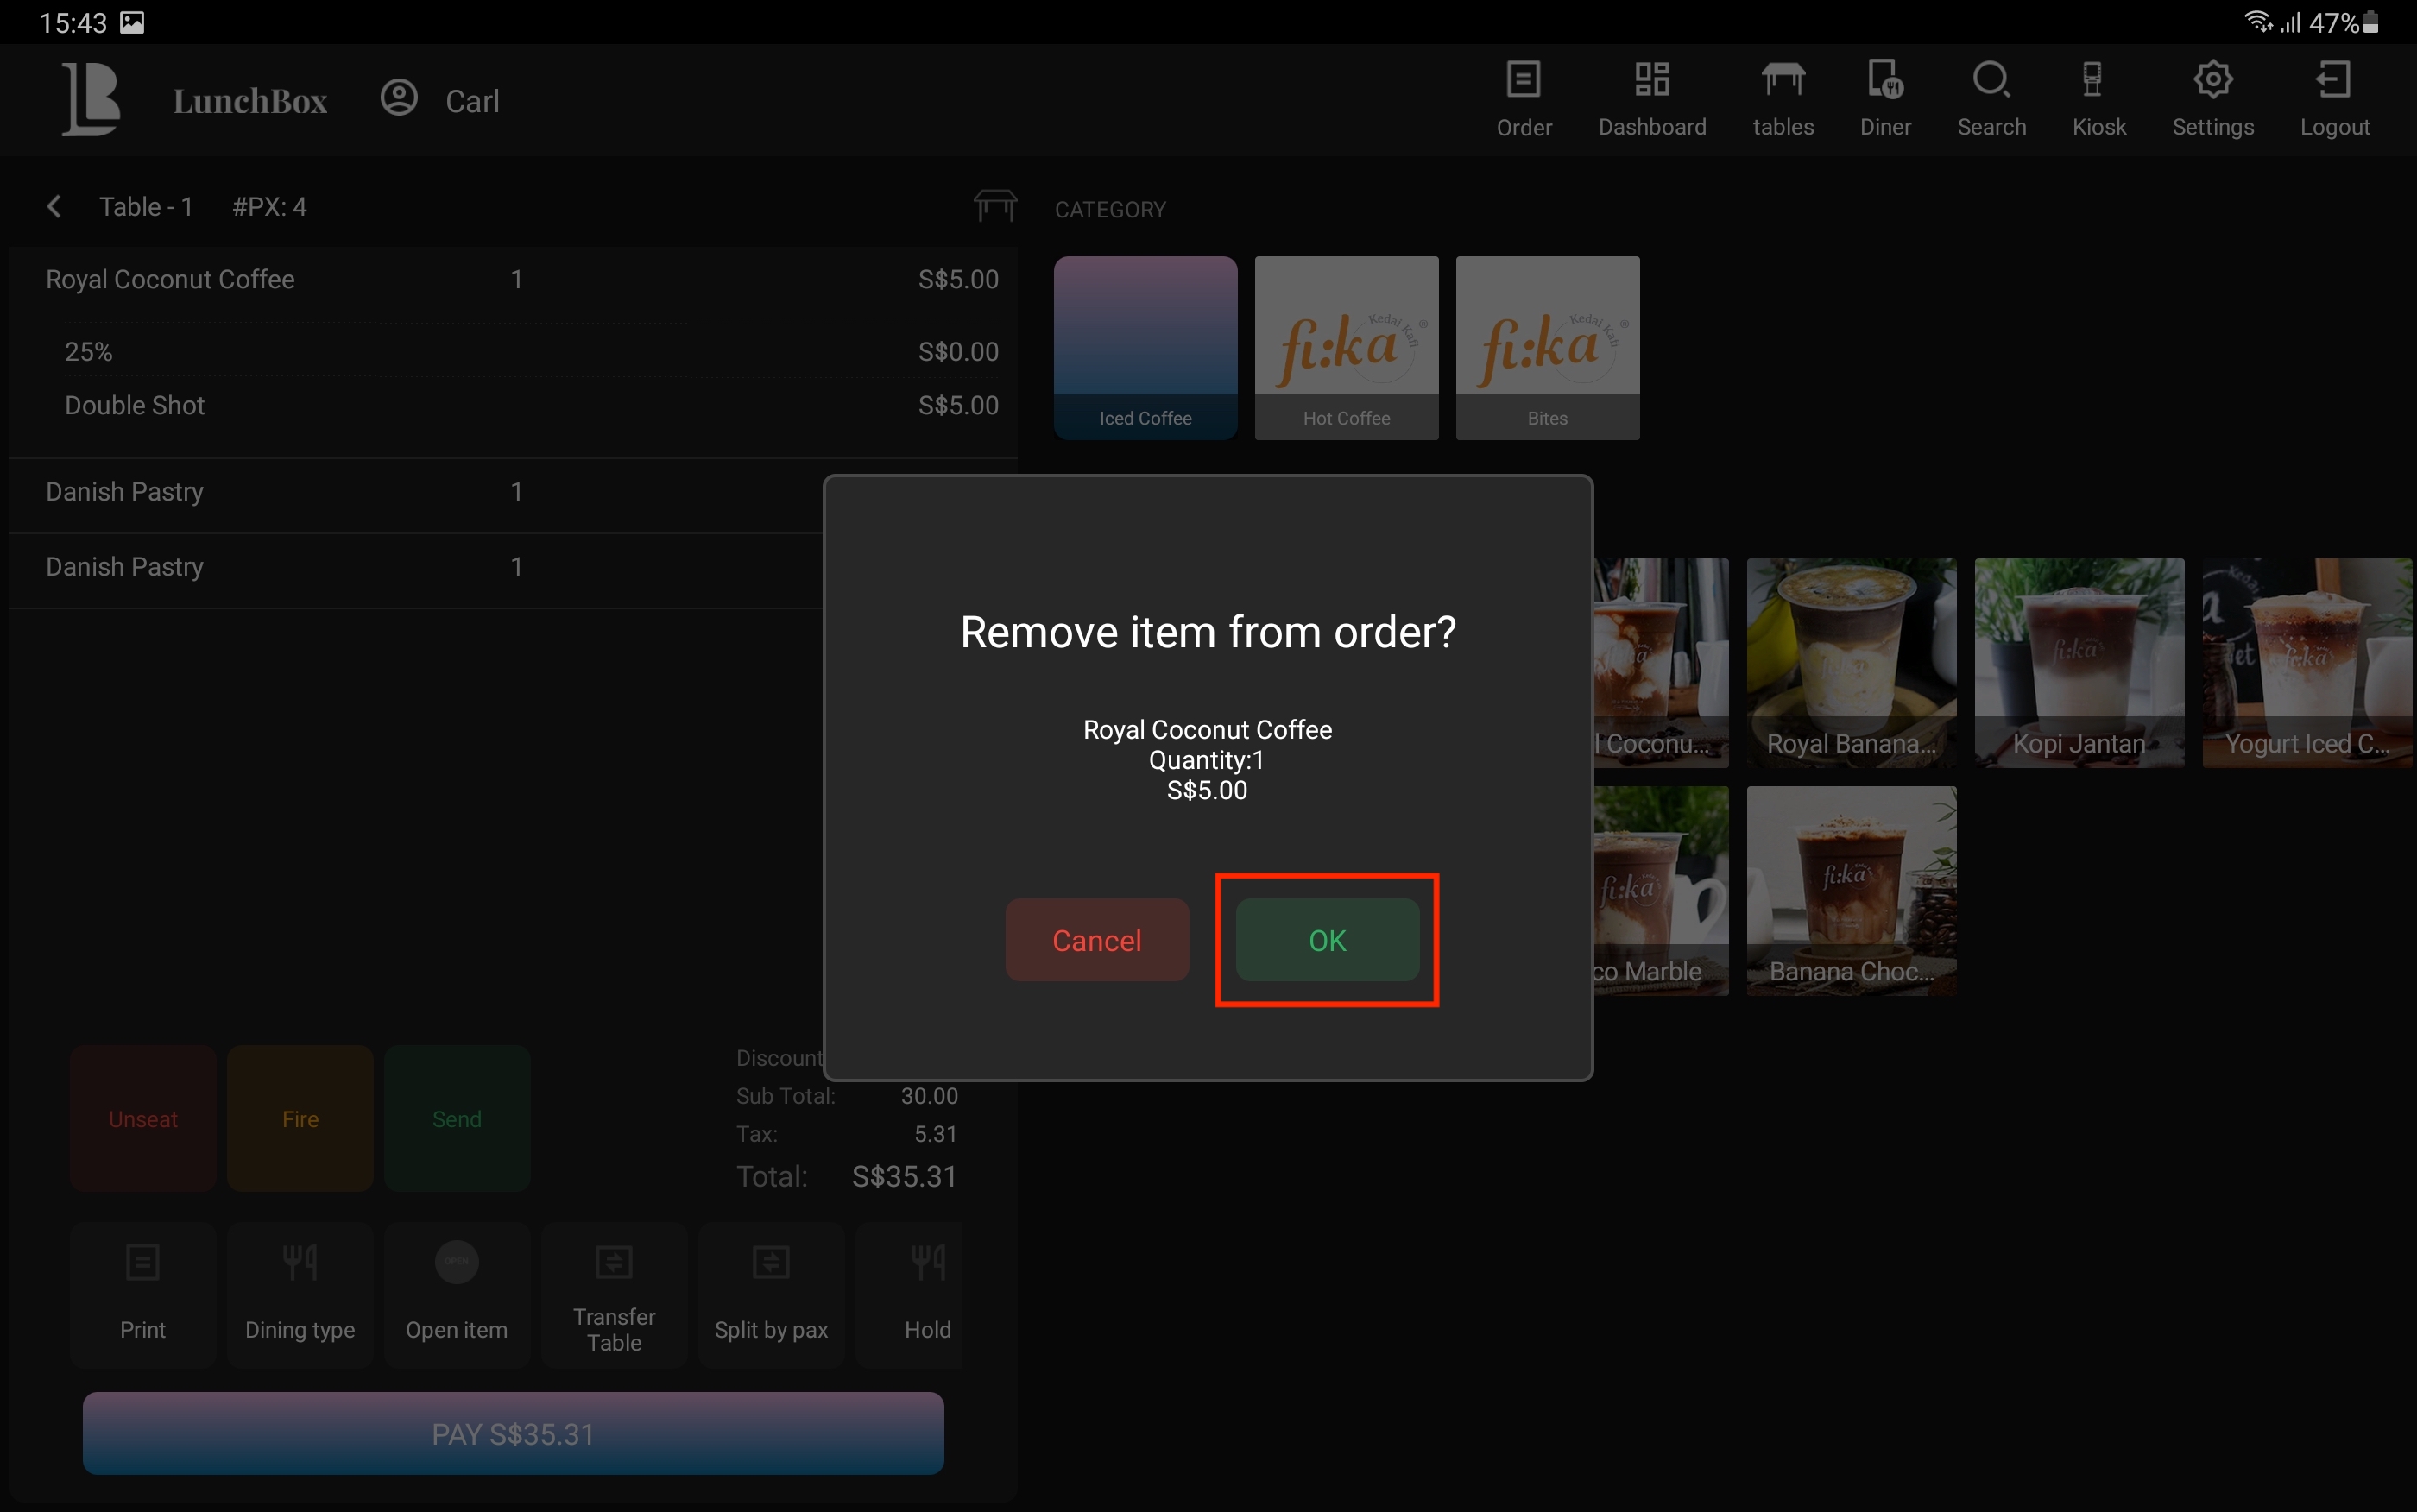Open the Dashboard icon
This screenshot has width=2417, height=1512.
pos(1651,80)
